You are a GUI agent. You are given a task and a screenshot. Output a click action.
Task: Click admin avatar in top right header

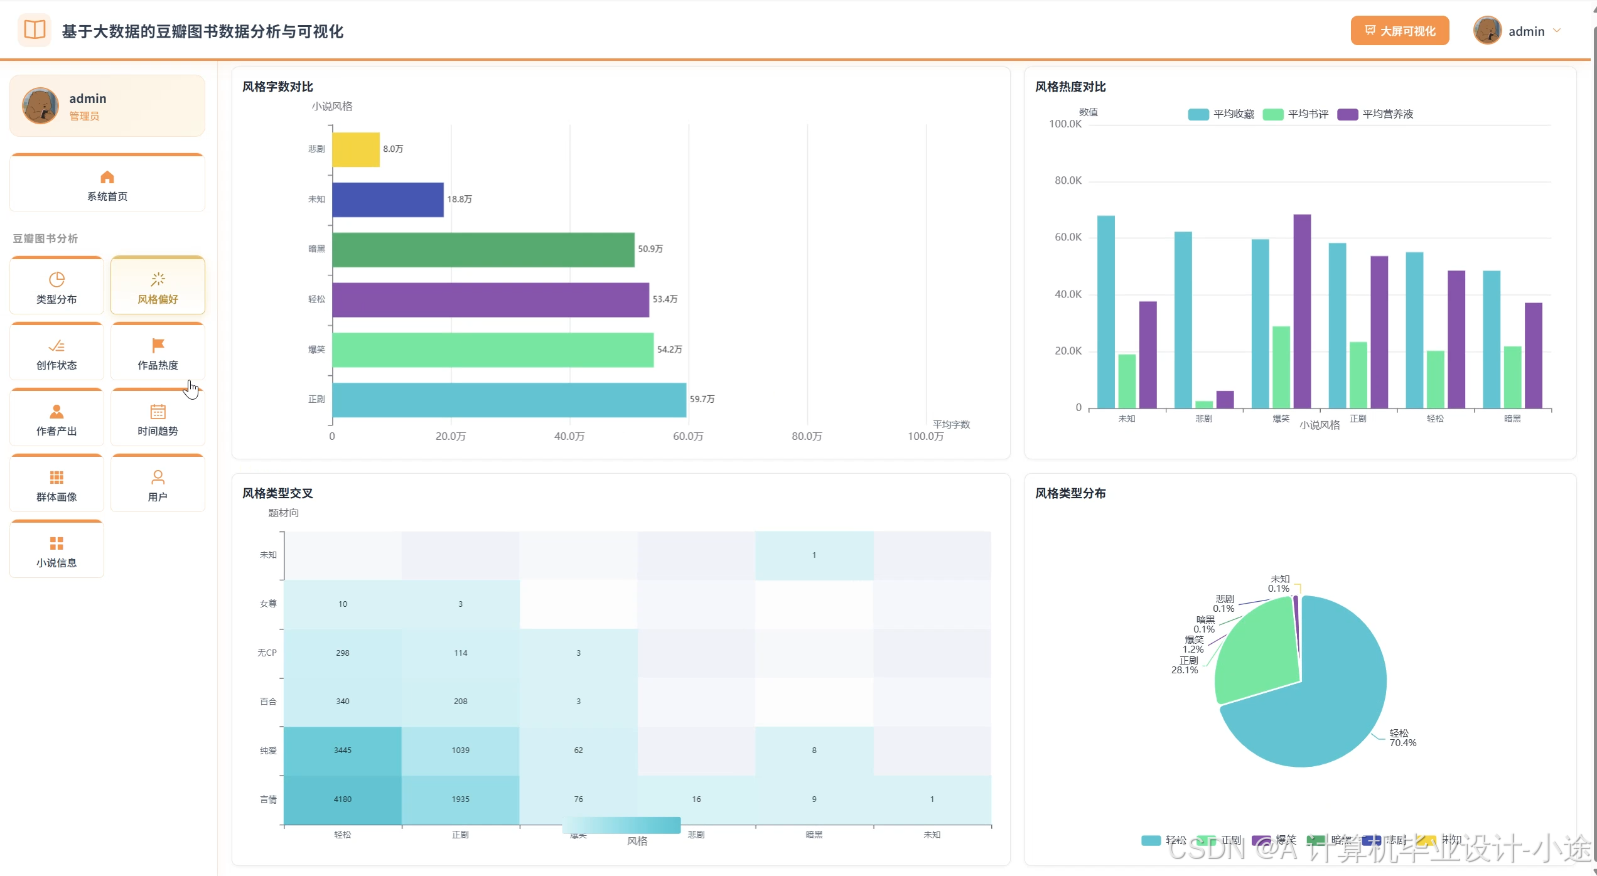(x=1487, y=30)
